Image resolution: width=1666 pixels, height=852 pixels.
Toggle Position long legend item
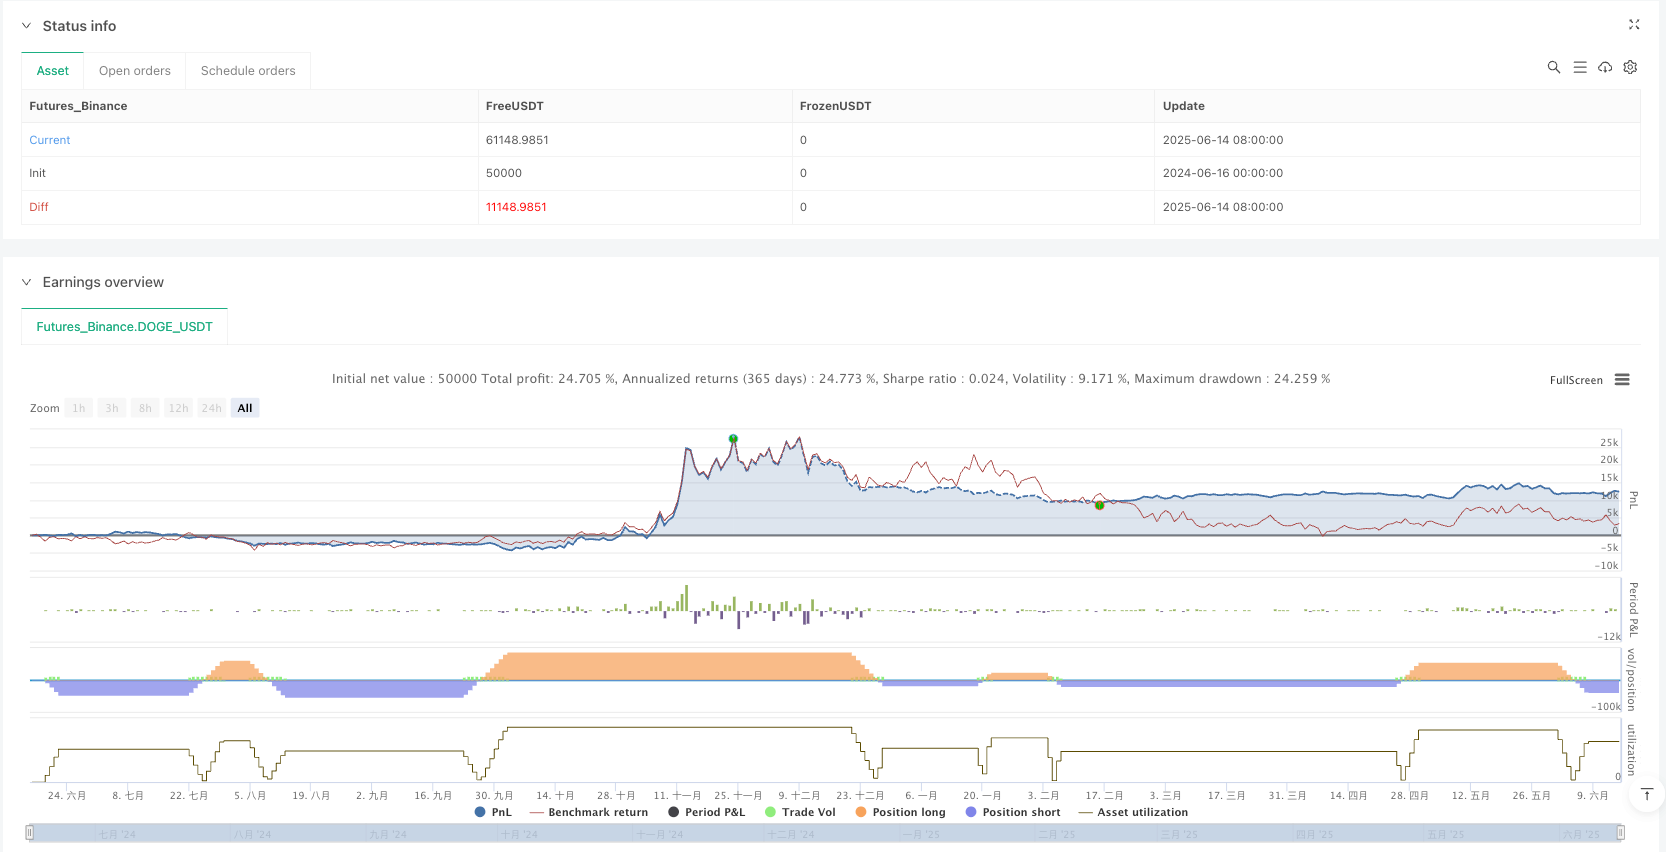click(900, 812)
